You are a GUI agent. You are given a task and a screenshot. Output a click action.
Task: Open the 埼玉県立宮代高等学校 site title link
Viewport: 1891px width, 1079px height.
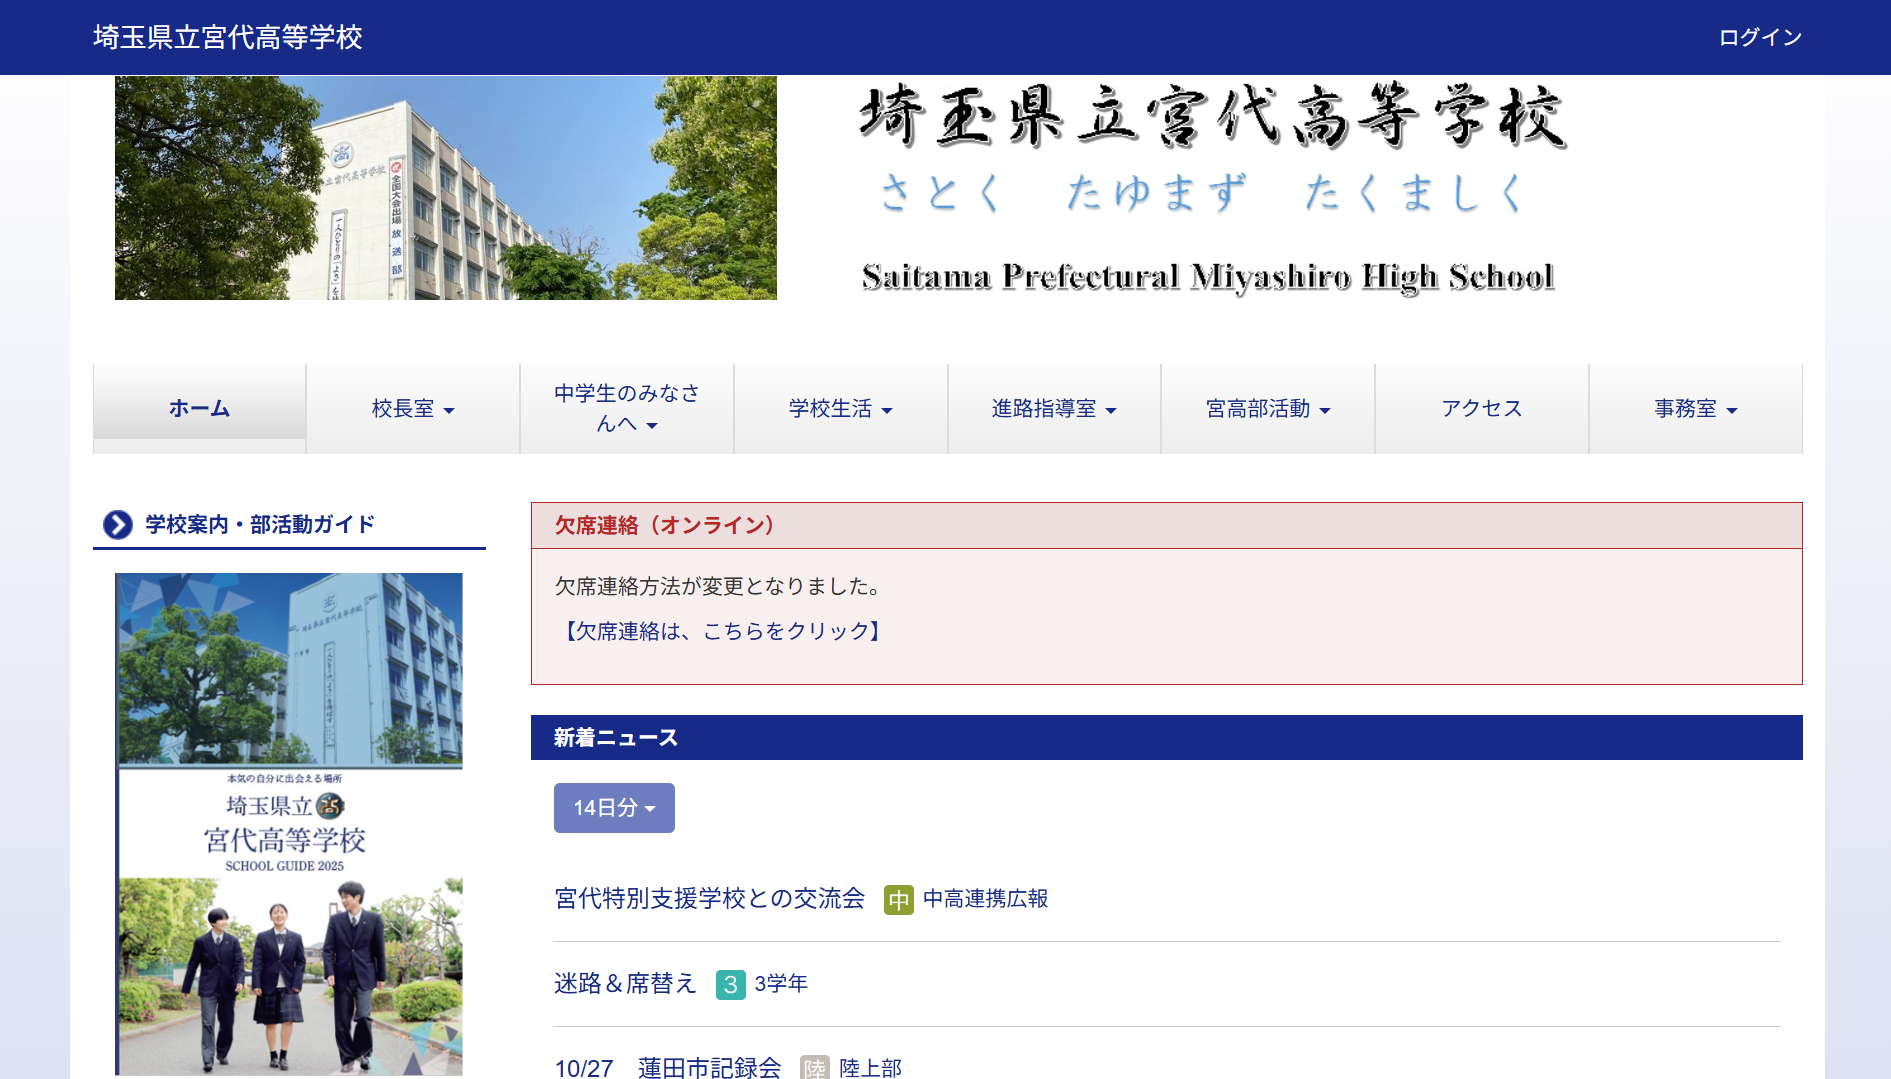pyautogui.click(x=228, y=37)
